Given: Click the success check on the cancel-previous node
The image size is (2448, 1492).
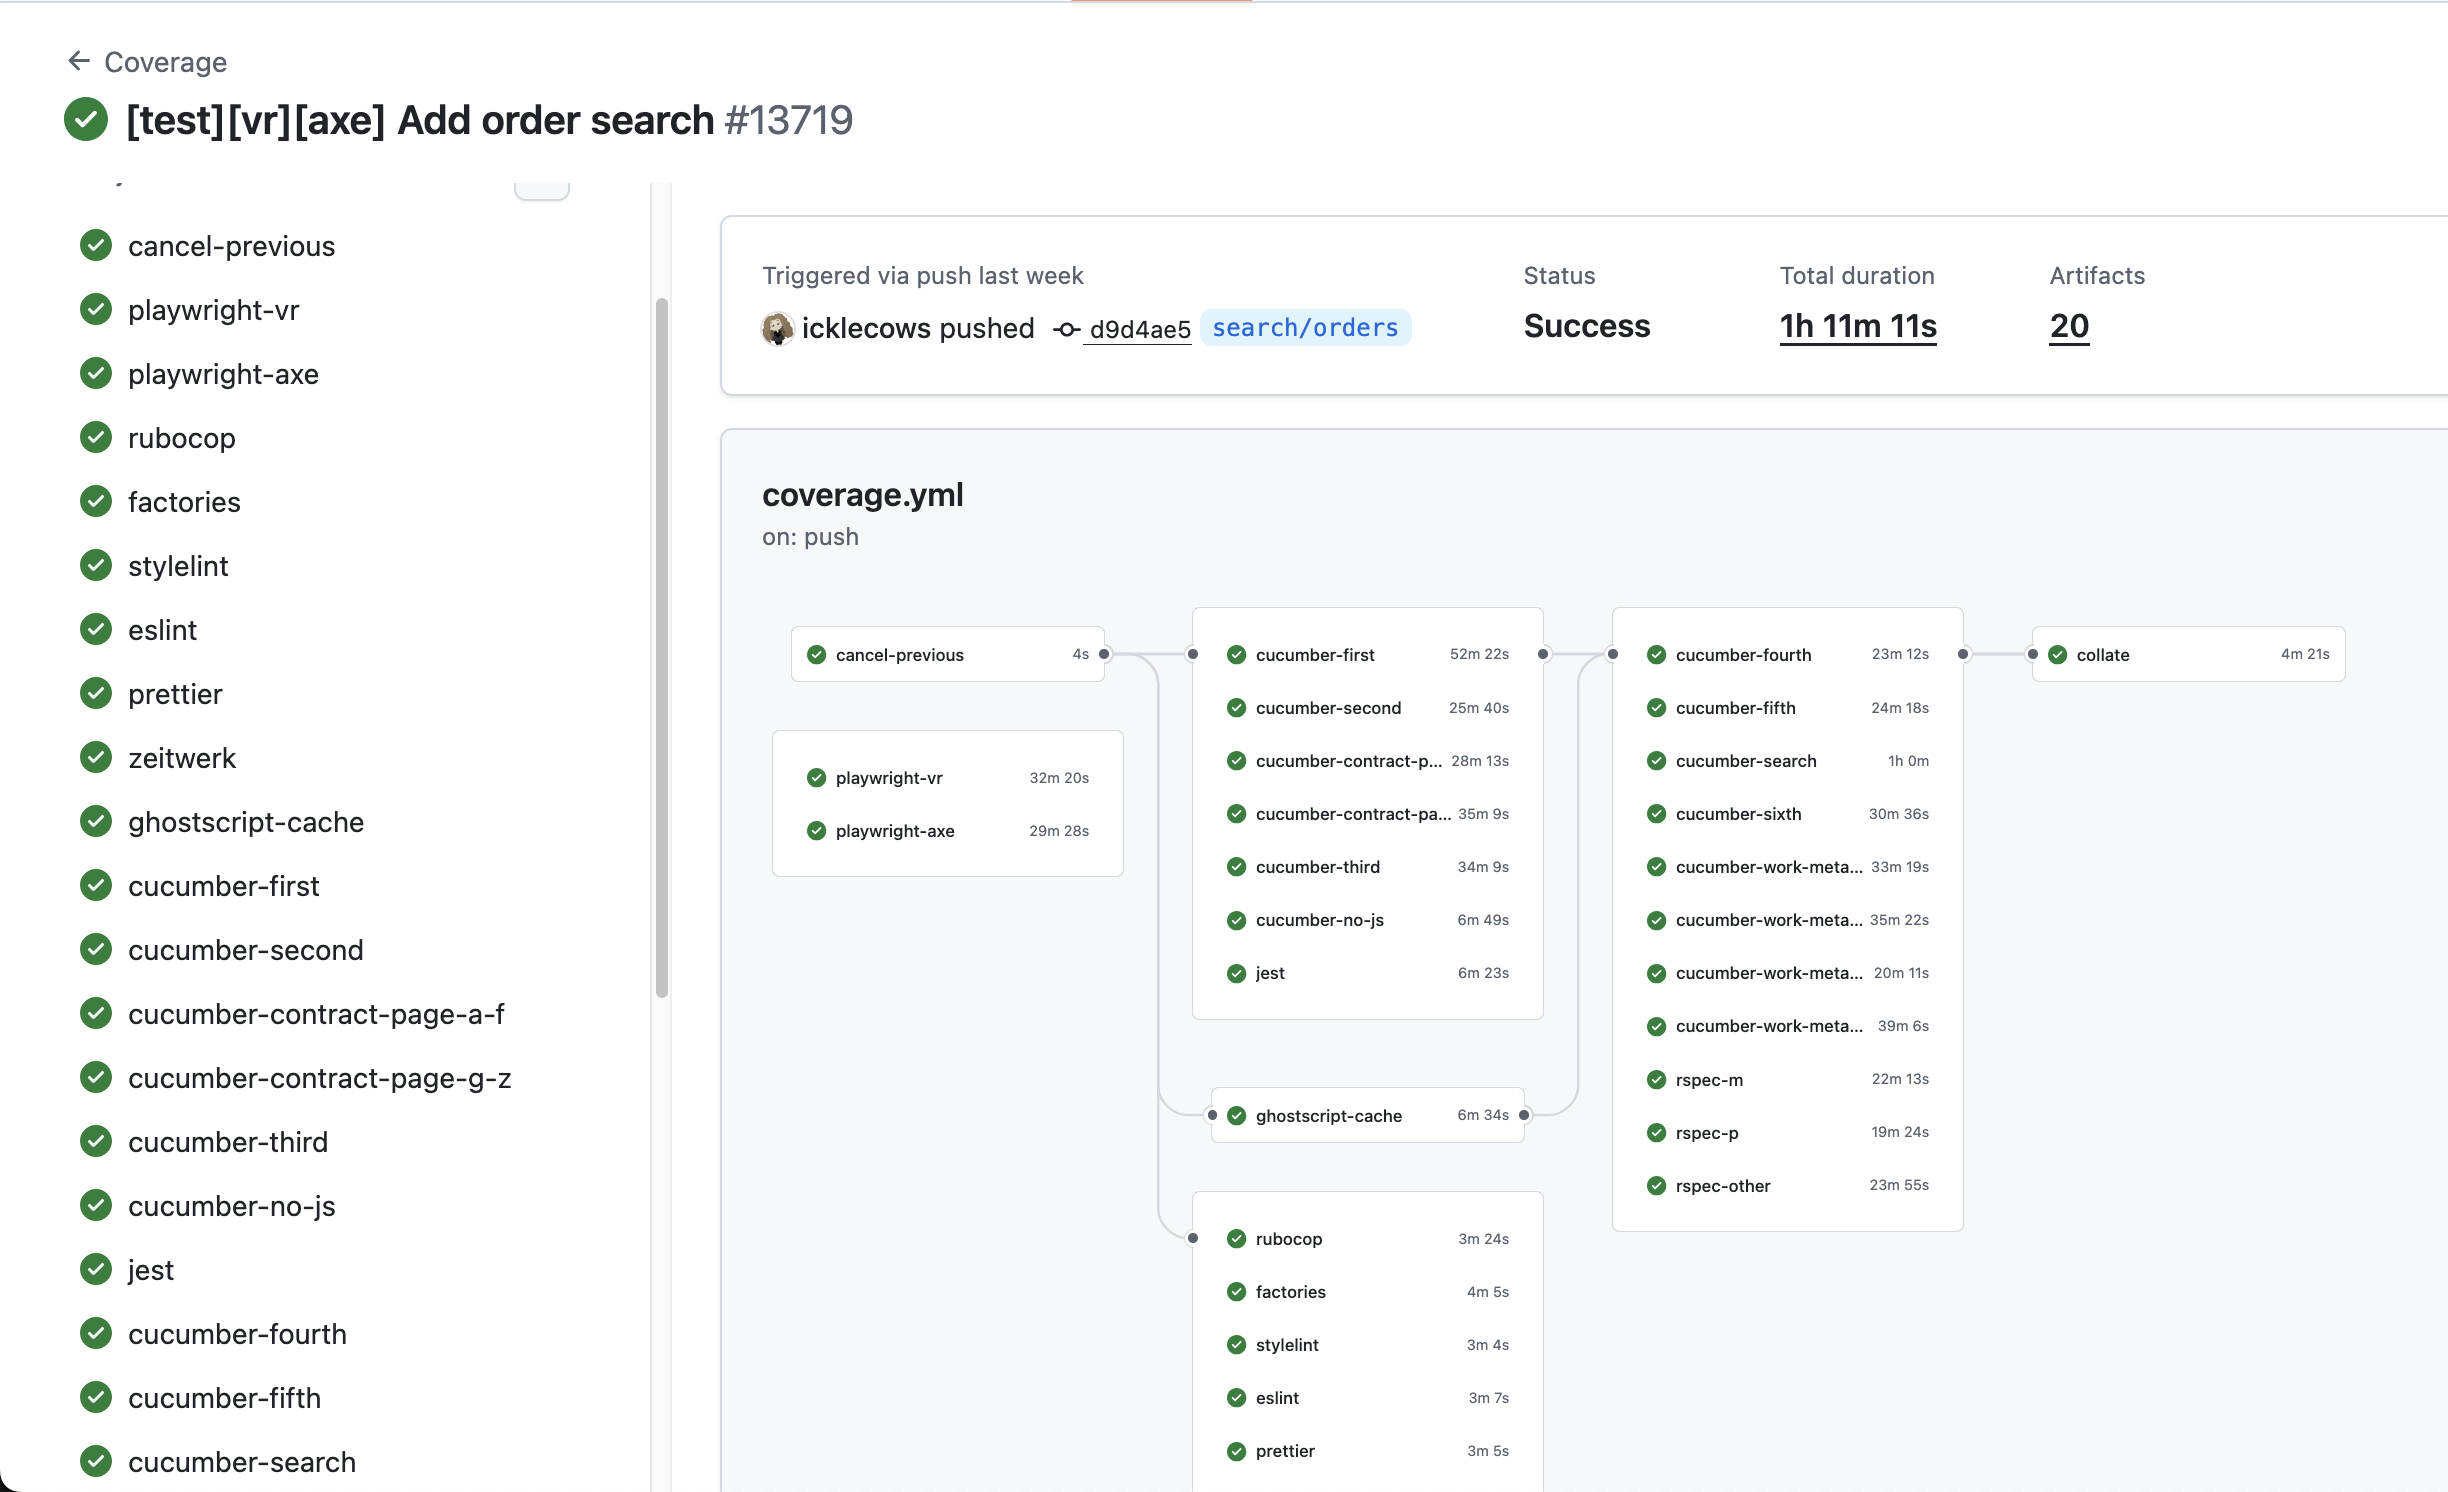Looking at the screenshot, I should point(817,654).
